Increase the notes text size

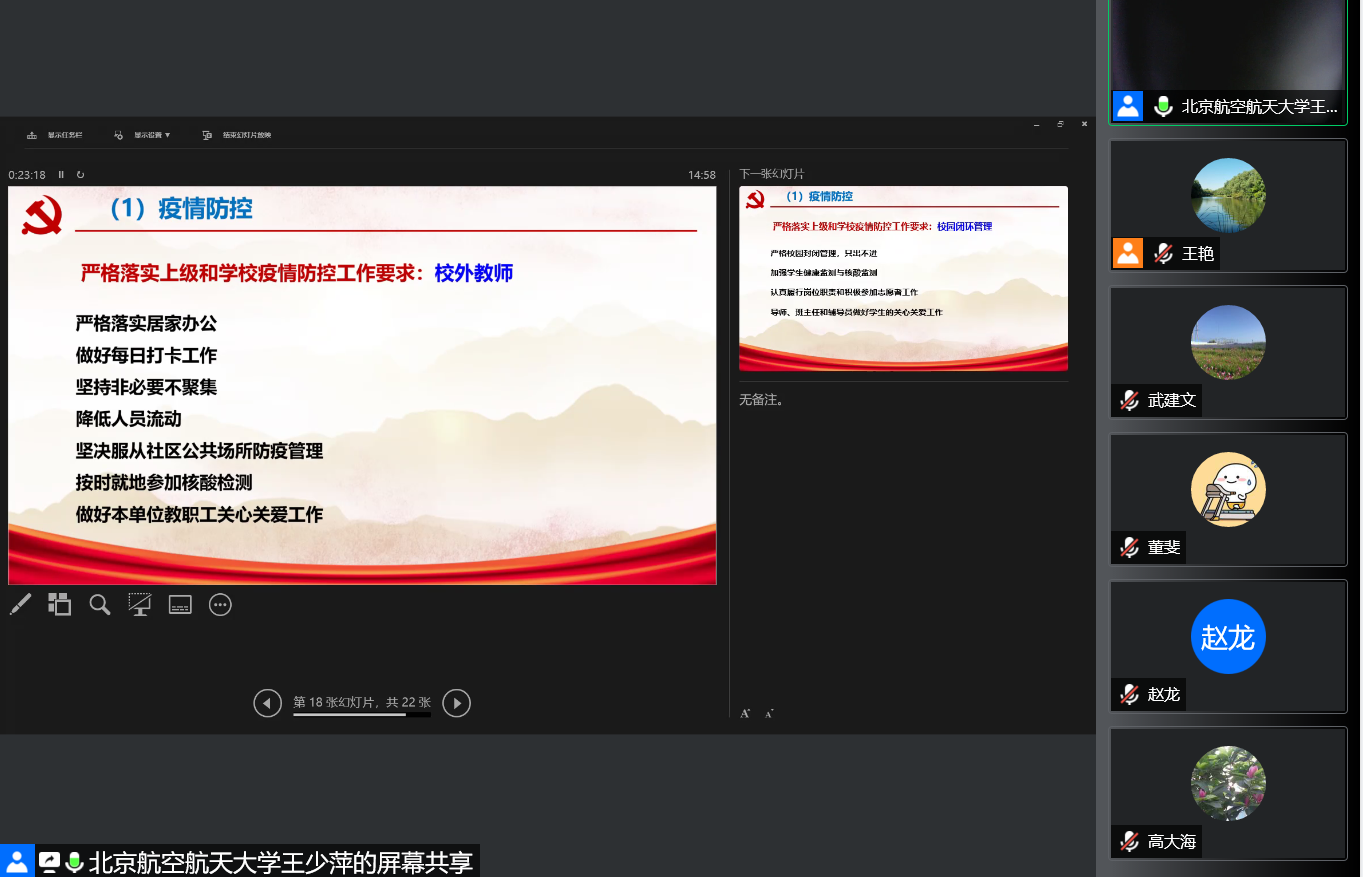pyautogui.click(x=745, y=713)
